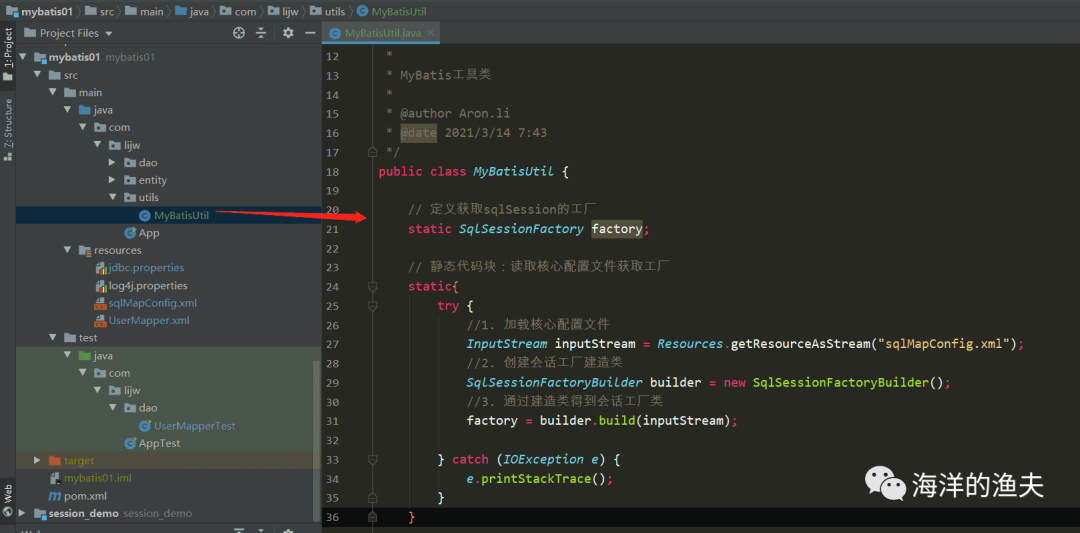This screenshot has width=1080, height=533.
Task: Expand the session_demo module
Action: (x=23, y=513)
